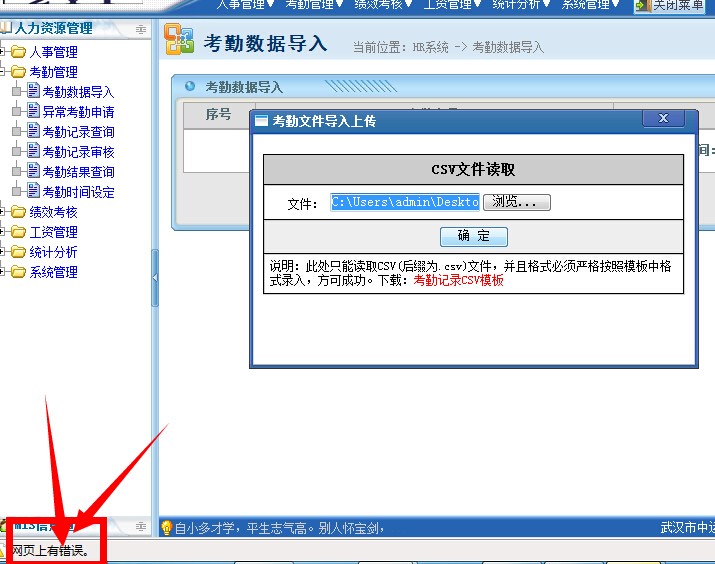Click the CSV file path input field
This screenshot has height=564, width=715.
(405, 202)
